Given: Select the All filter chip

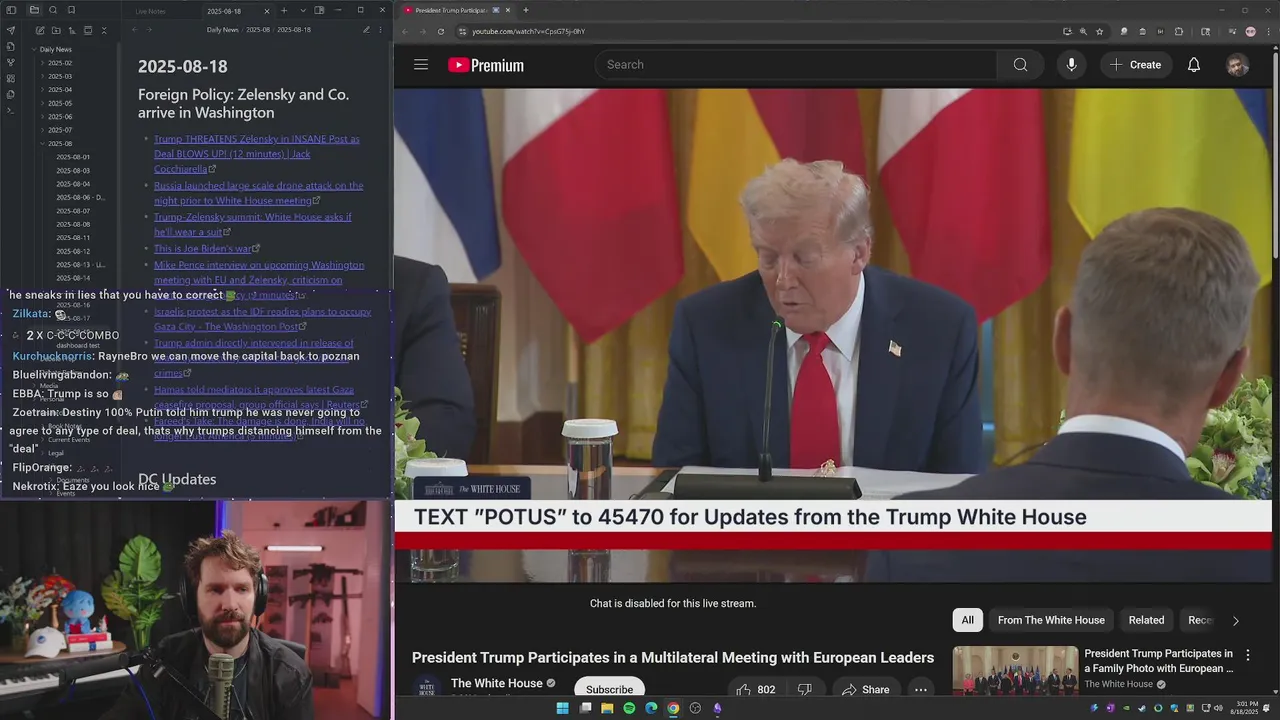Looking at the screenshot, I should [967, 620].
